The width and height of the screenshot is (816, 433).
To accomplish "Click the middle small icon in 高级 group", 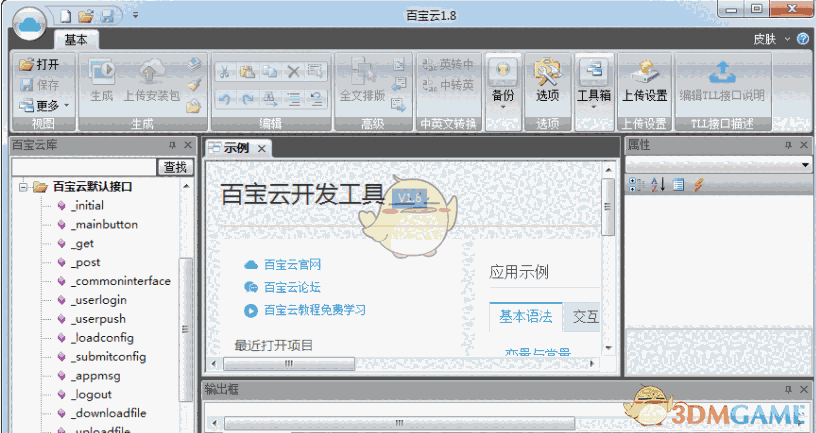I will 399,84.
